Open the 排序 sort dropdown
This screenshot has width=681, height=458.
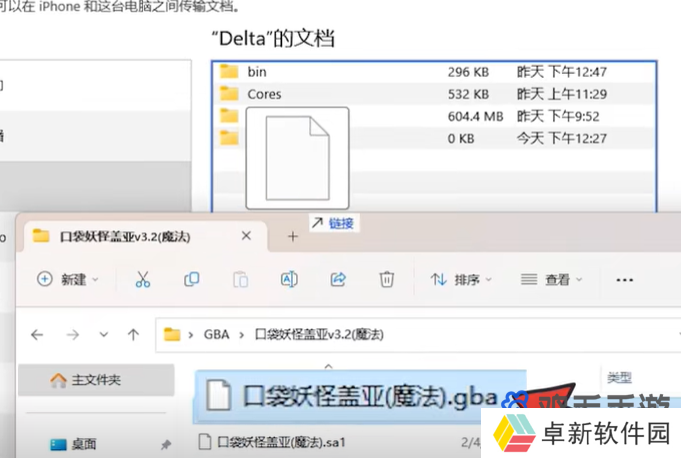[x=461, y=280]
